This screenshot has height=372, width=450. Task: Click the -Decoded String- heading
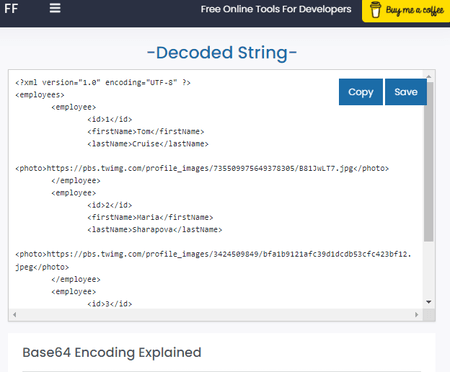click(222, 53)
